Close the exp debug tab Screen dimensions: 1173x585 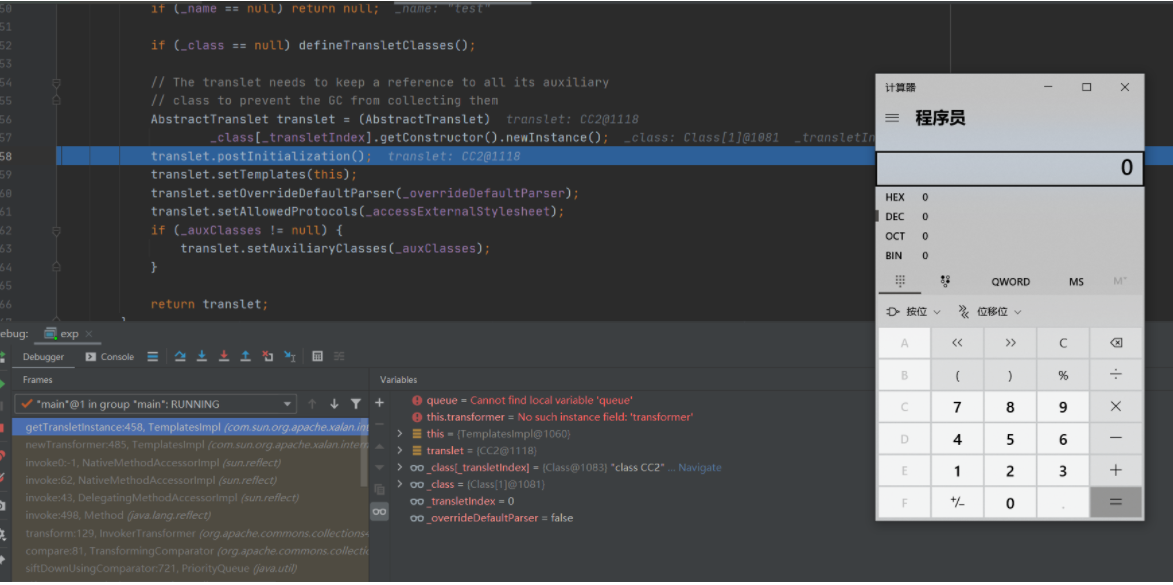[x=88, y=334]
